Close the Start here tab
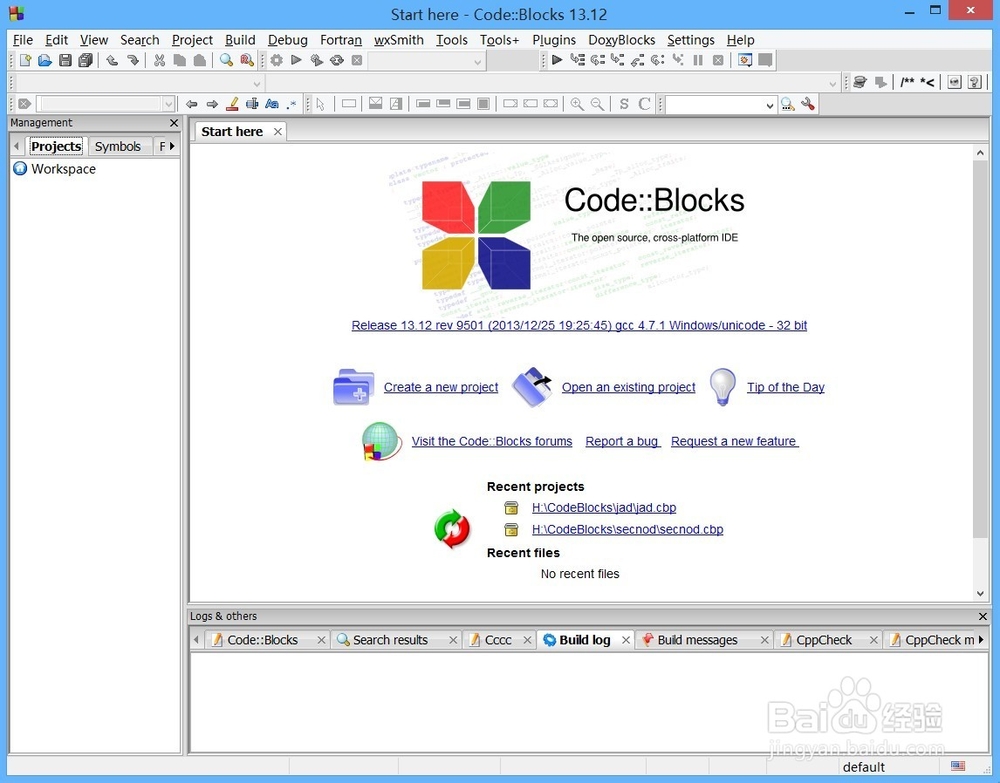The width and height of the screenshot is (1000, 783). 277,131
